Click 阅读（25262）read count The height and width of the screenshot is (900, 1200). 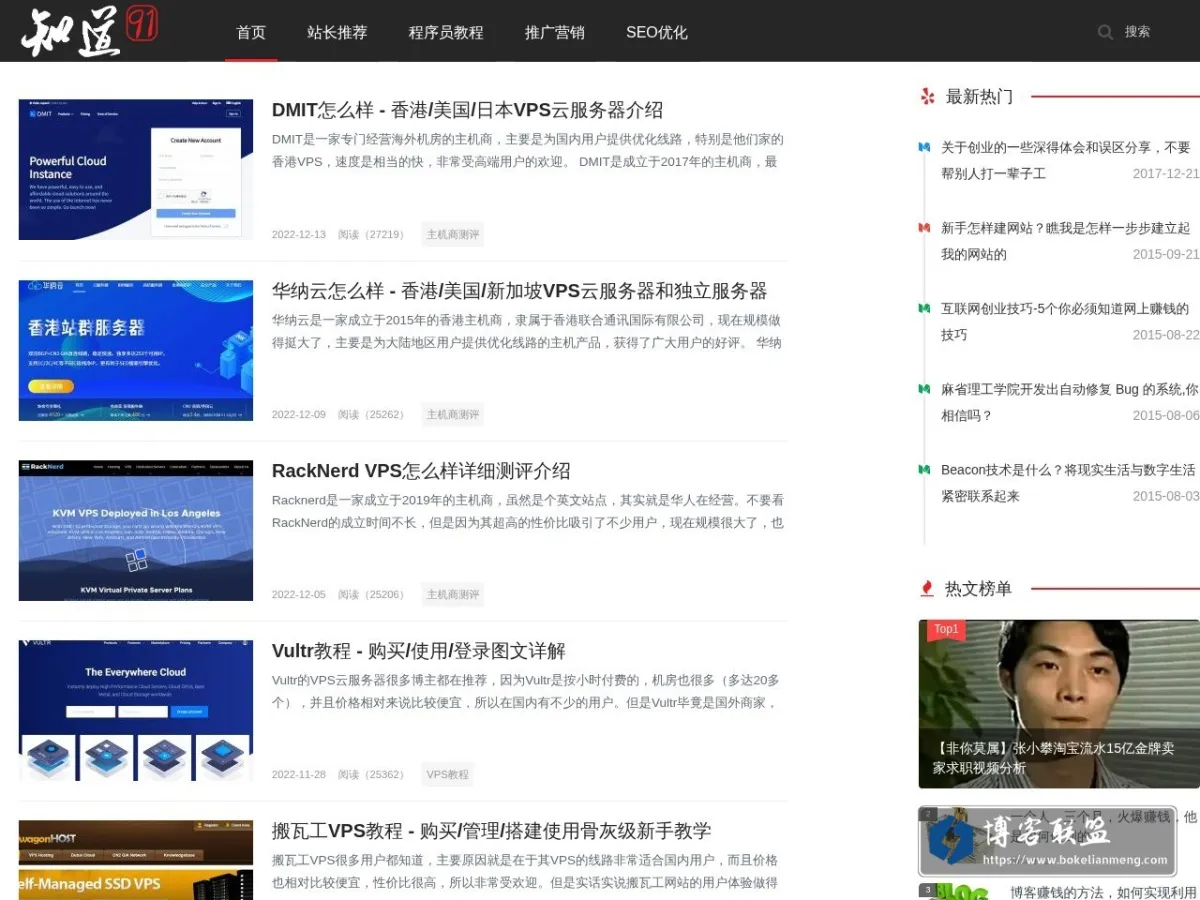tap(373, 414)
